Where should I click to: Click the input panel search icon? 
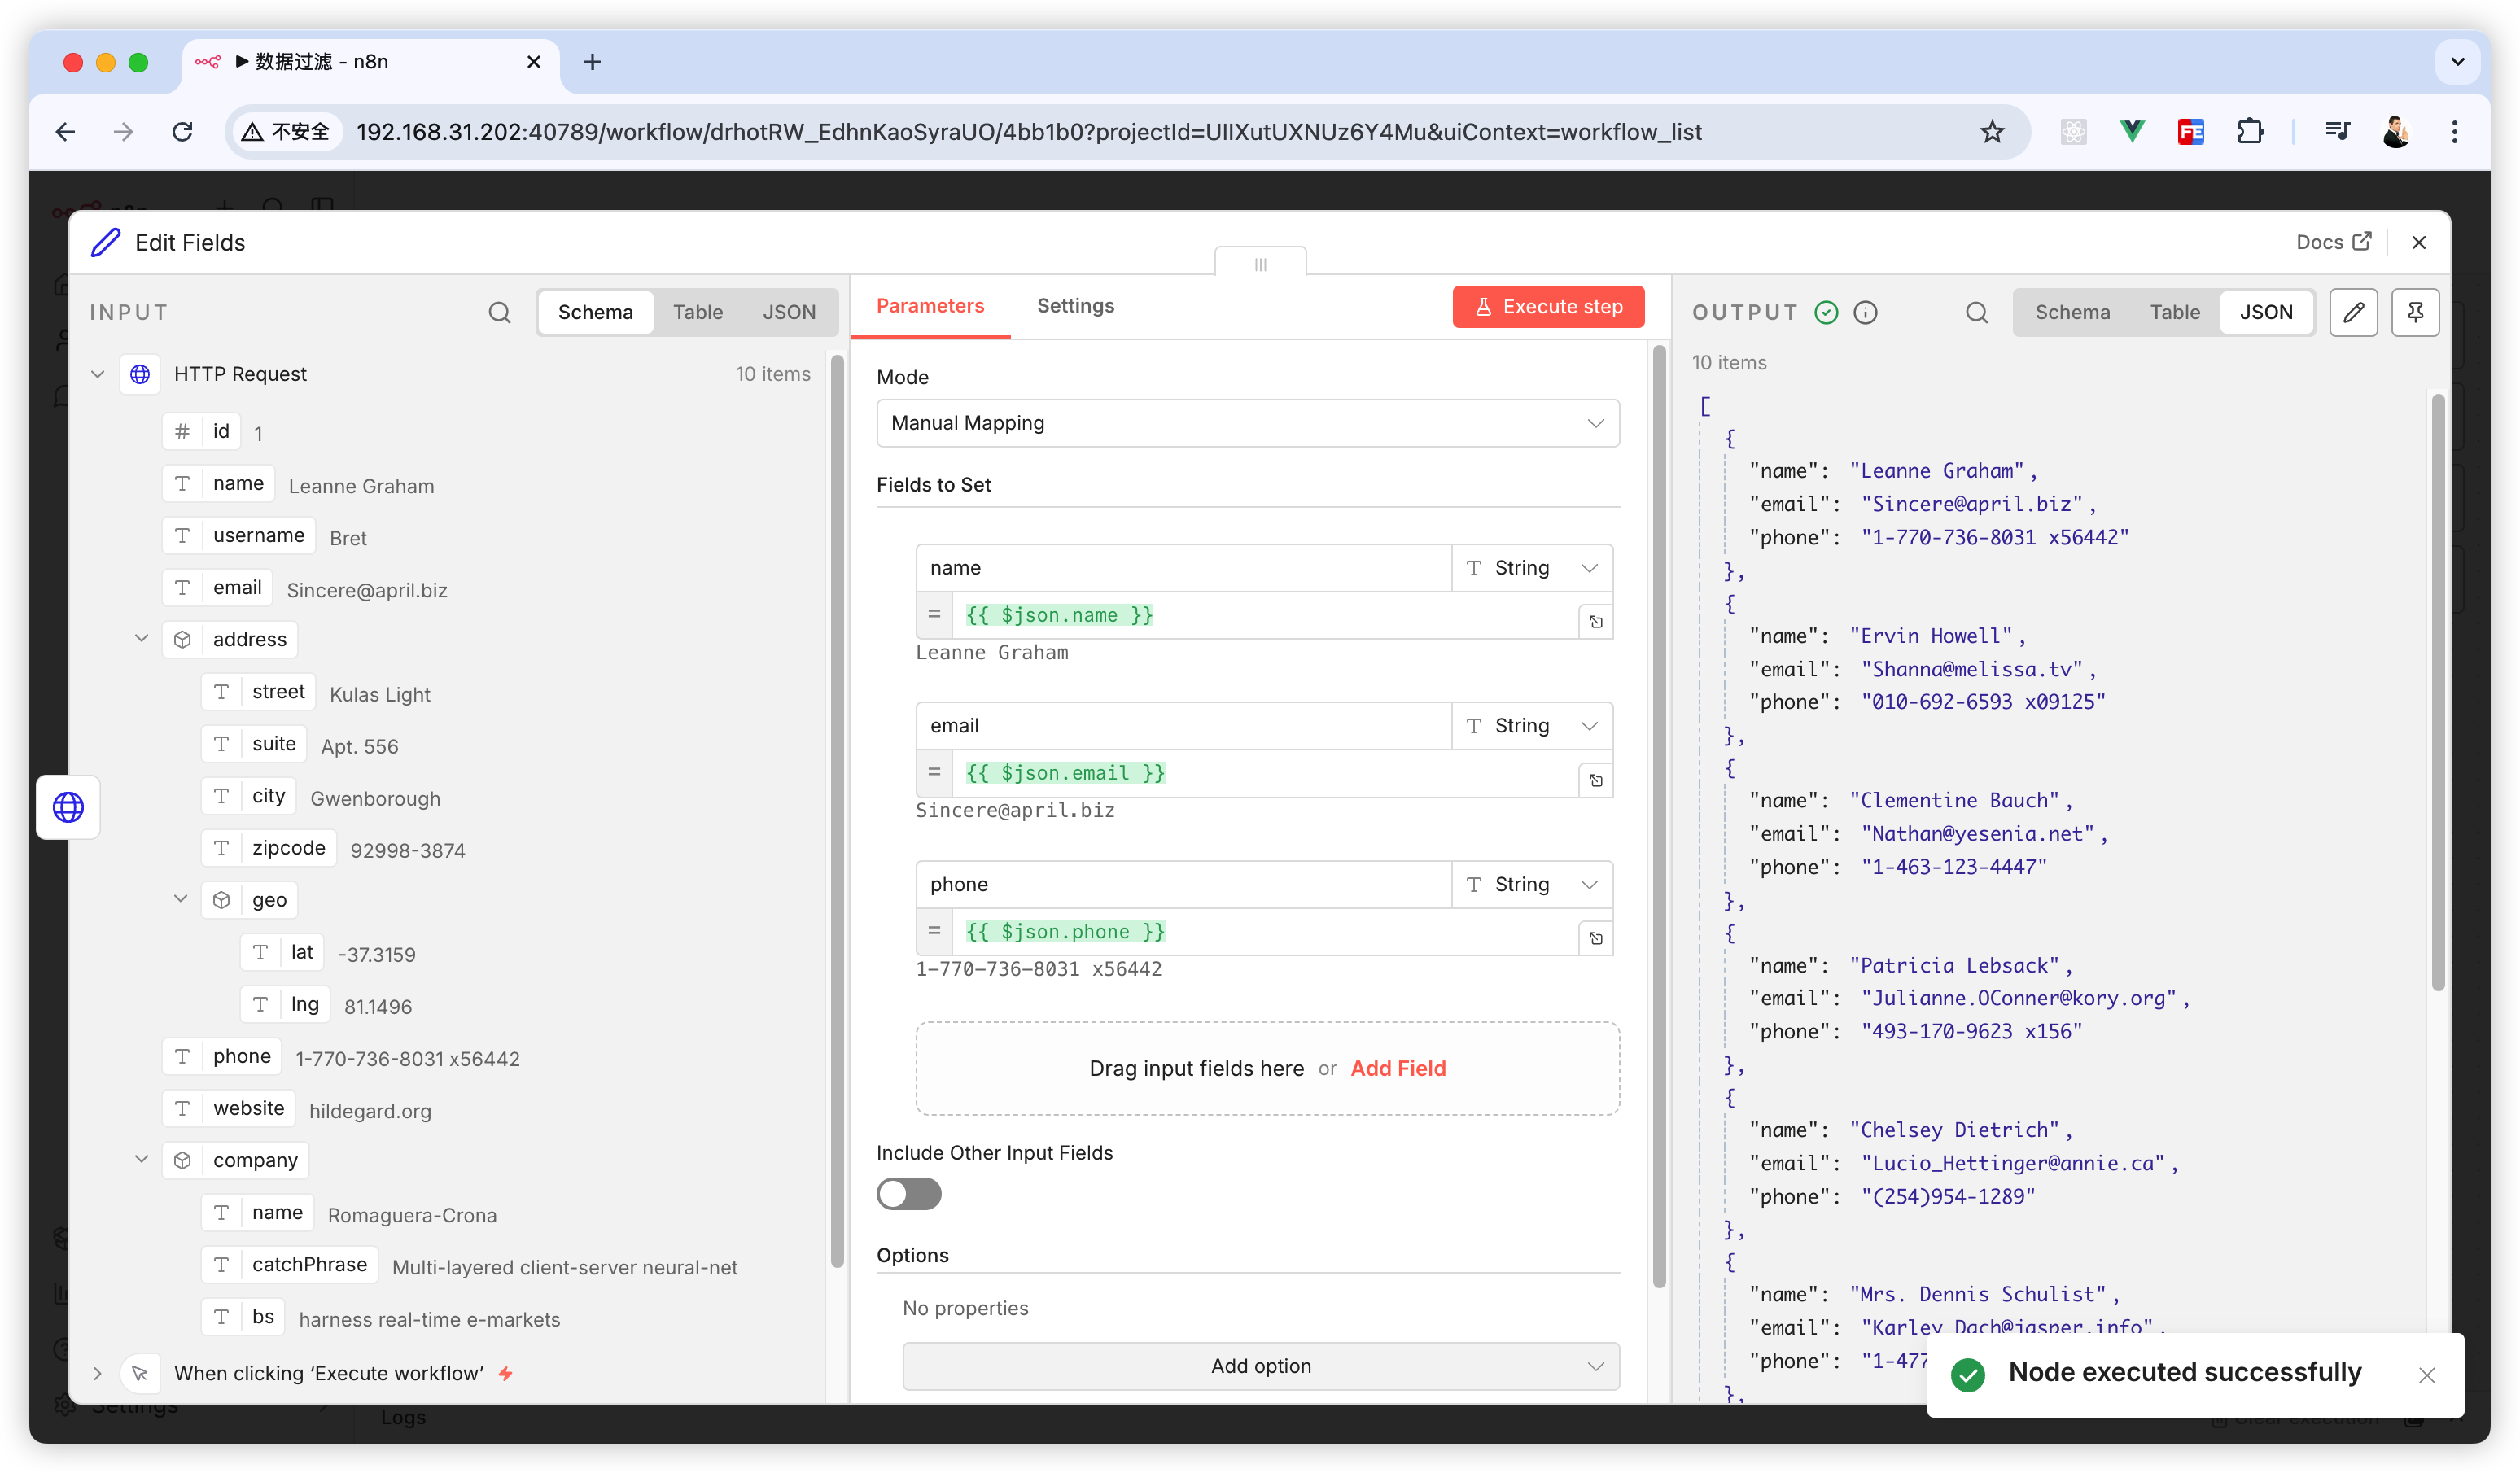click(x=499, y=313)
